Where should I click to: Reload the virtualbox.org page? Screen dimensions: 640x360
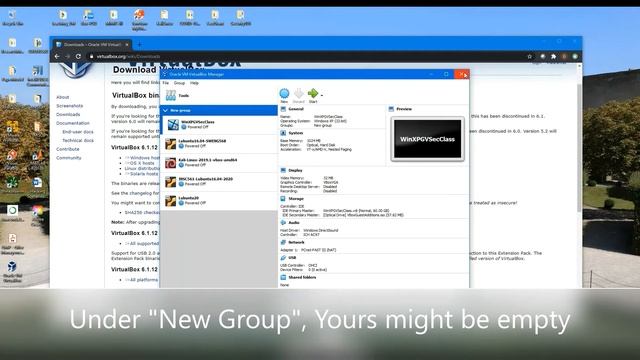tap(78, 56)
